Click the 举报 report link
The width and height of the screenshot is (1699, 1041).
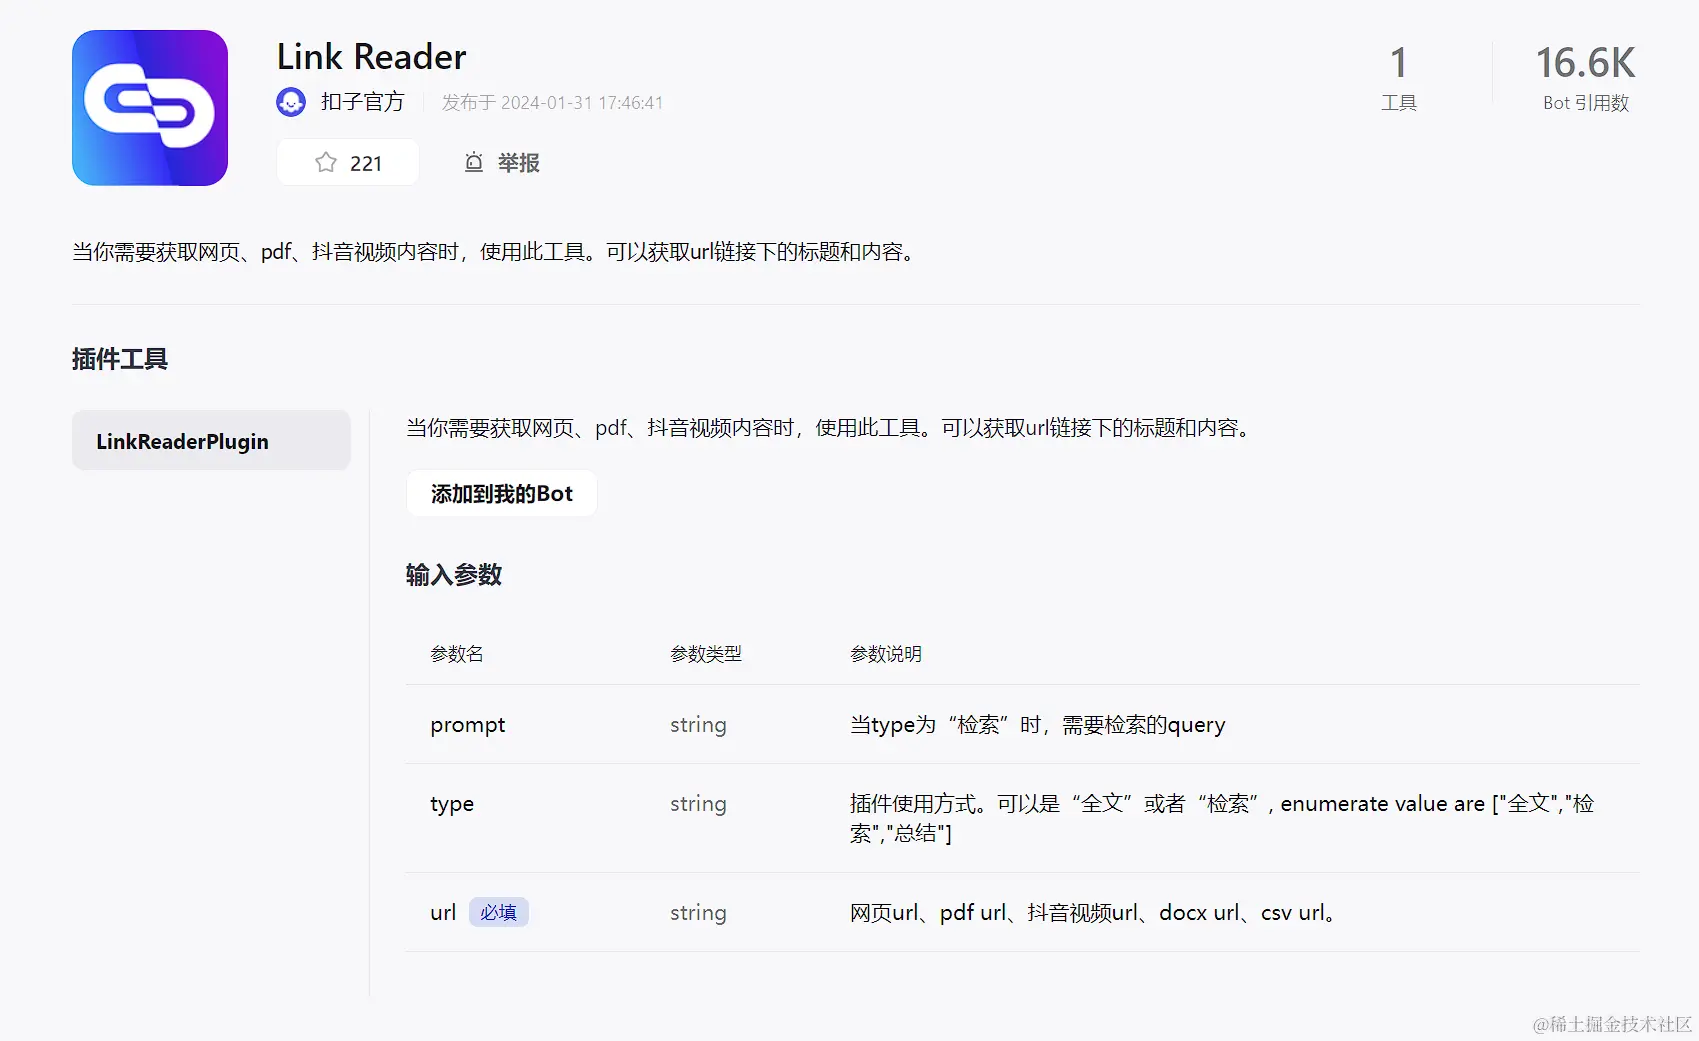click(x=519, y=163)
